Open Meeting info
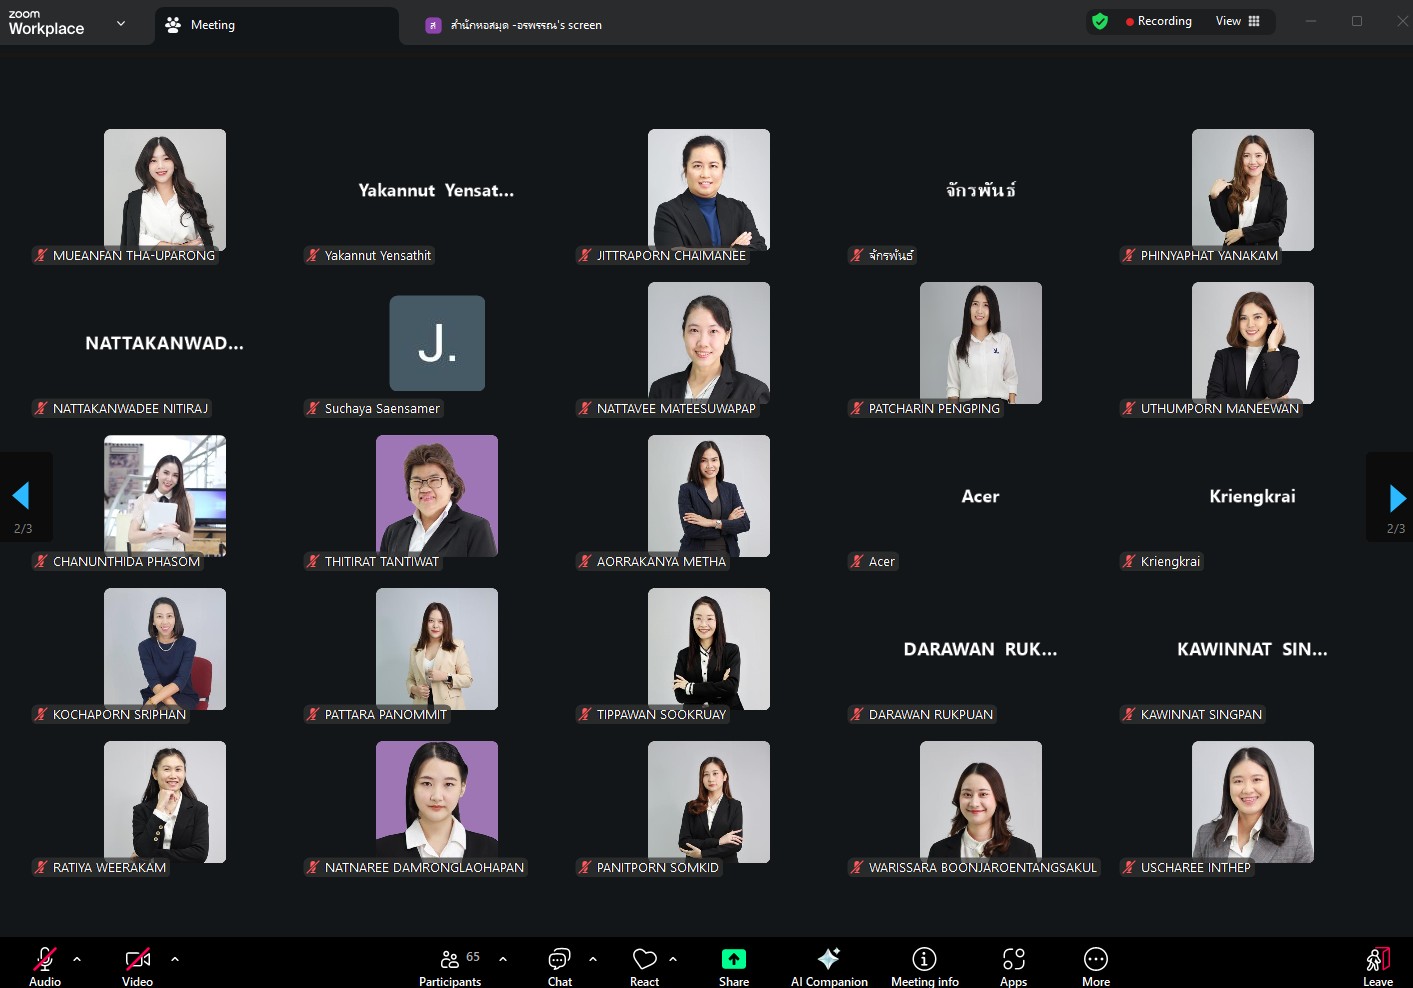 click(924, 966)
